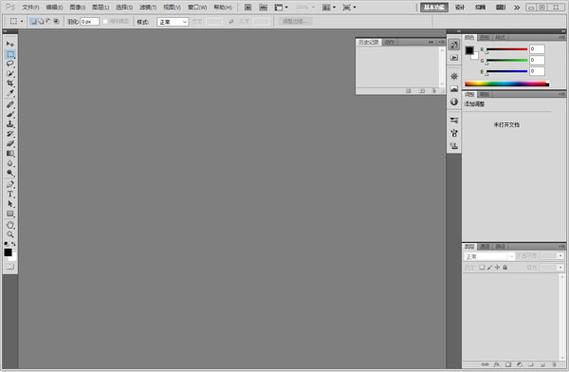569x372 pixels.
Task: Select the Zoom tool in toolbox
Action: click(x=10, y=234)
